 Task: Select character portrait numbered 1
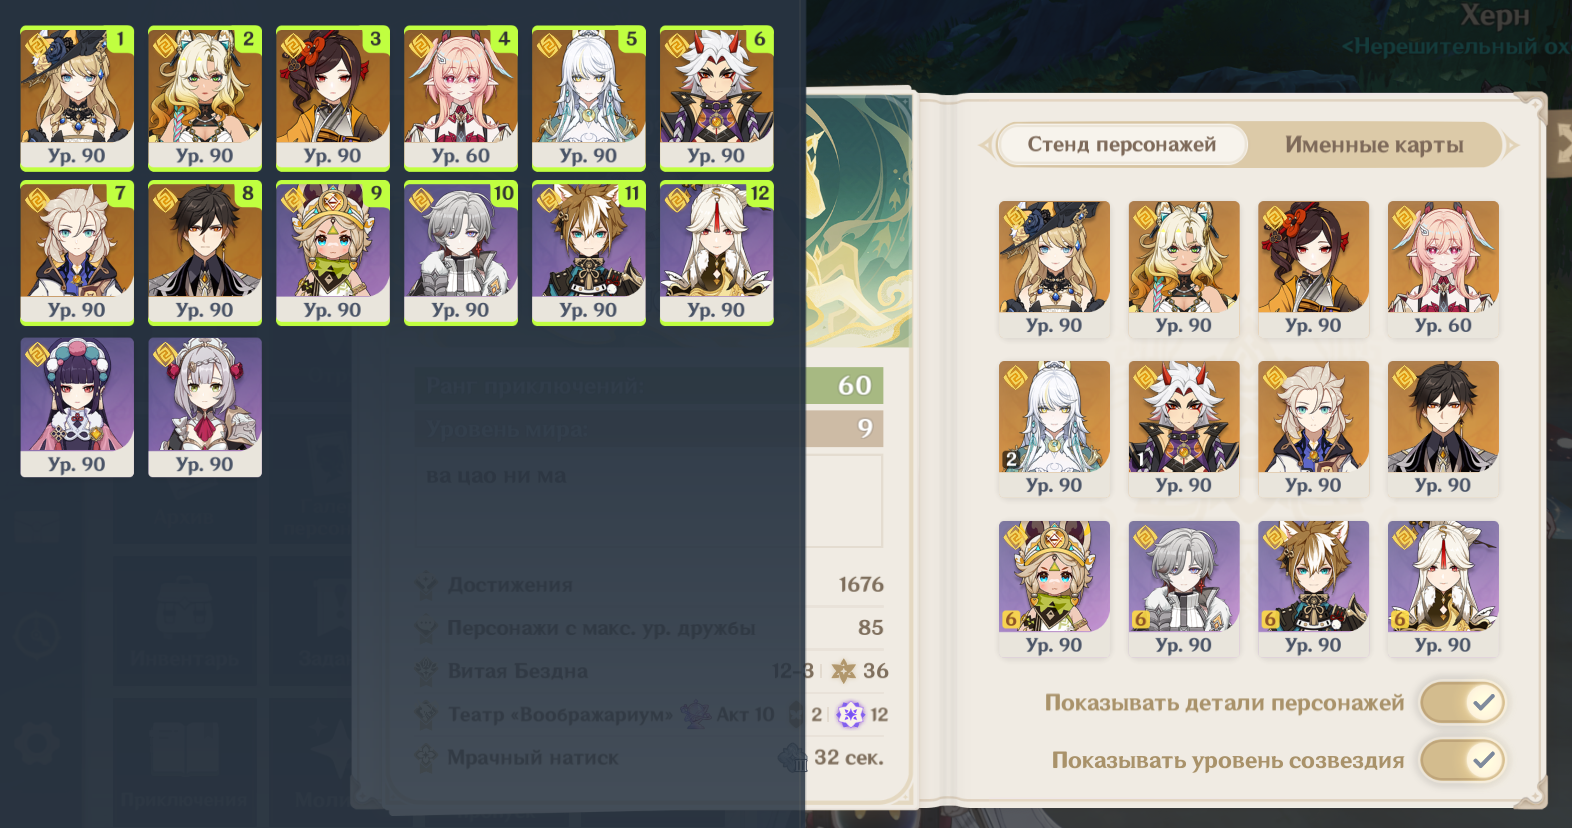(x=77, y=98)
